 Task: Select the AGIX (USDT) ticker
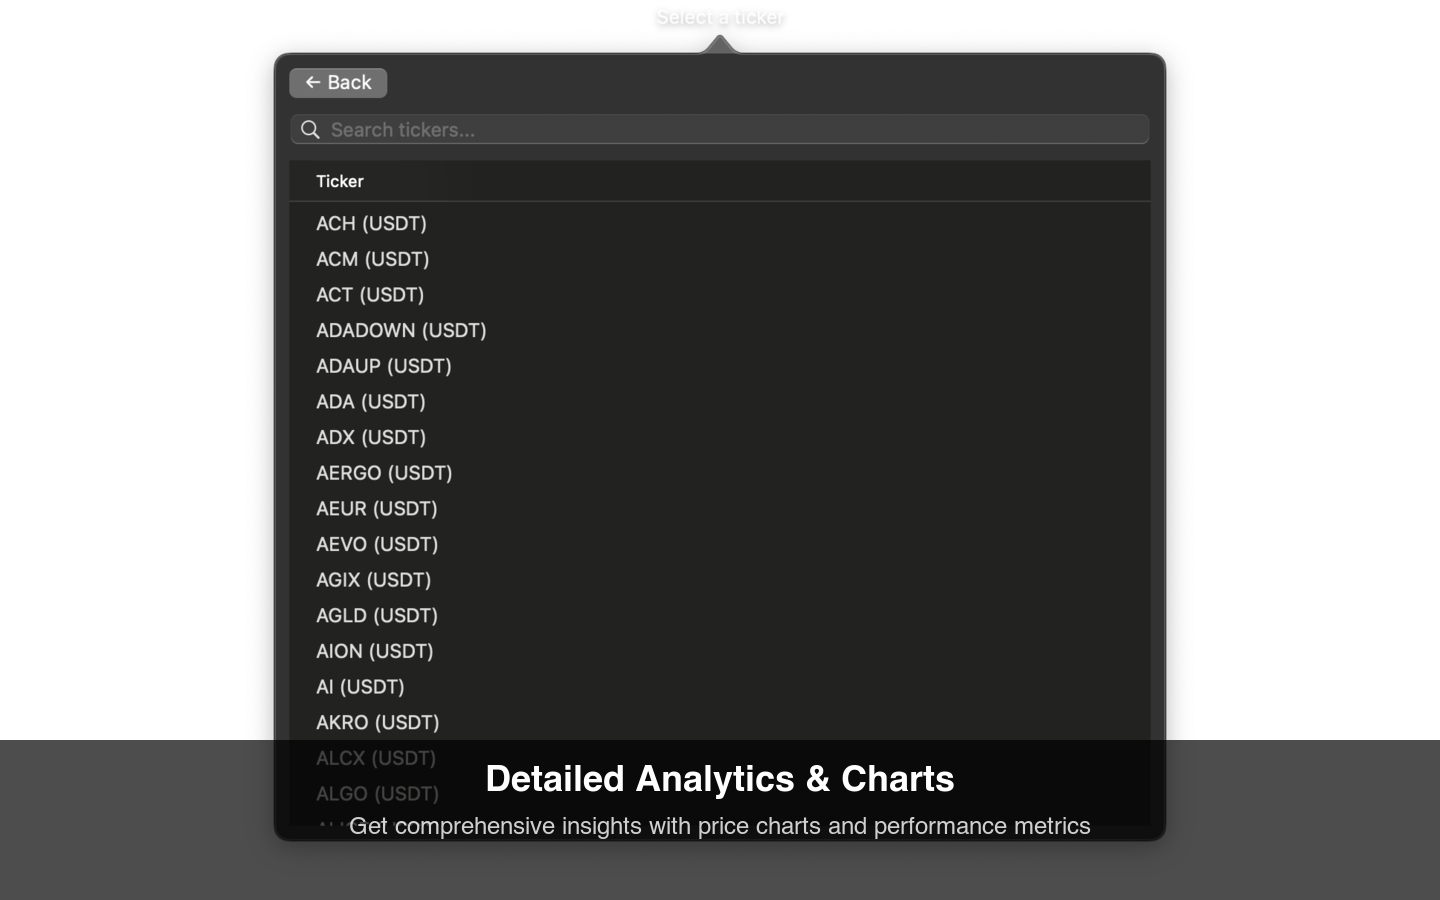click(720, 580)
